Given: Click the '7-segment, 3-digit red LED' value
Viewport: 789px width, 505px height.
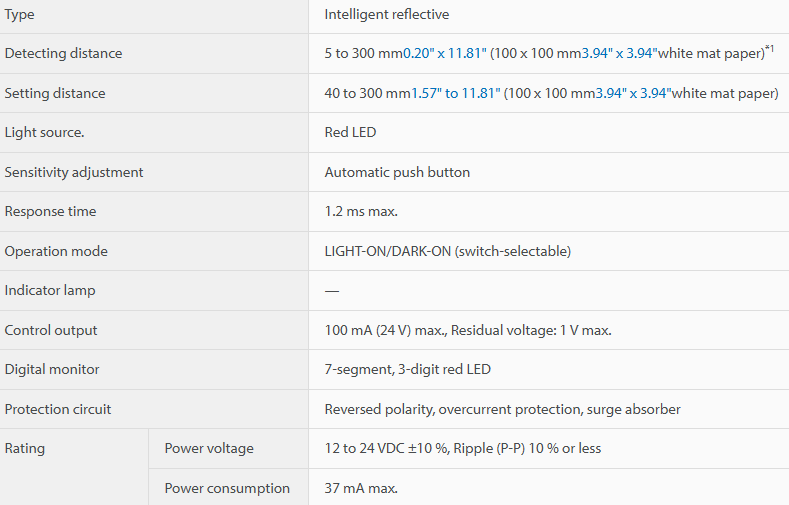Looking at the screenshot, I should [408, 369].
